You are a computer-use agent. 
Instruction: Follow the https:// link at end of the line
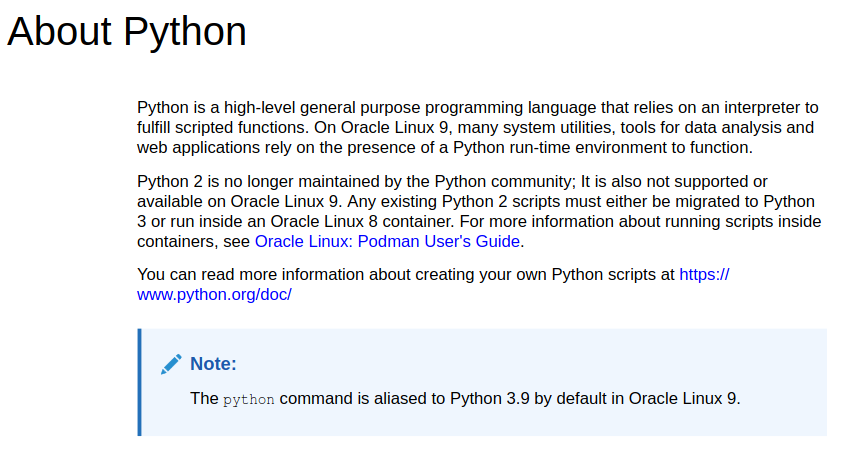tap(704, 275)
